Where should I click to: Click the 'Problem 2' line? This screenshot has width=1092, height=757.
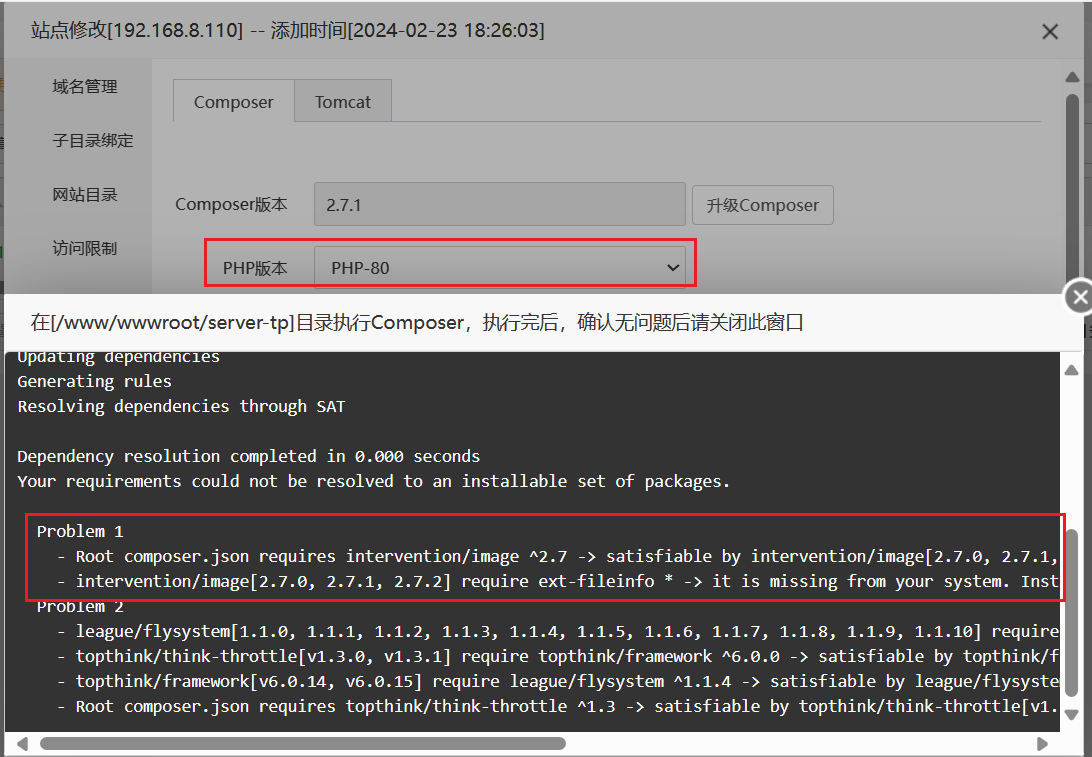(x=80, y=607)
